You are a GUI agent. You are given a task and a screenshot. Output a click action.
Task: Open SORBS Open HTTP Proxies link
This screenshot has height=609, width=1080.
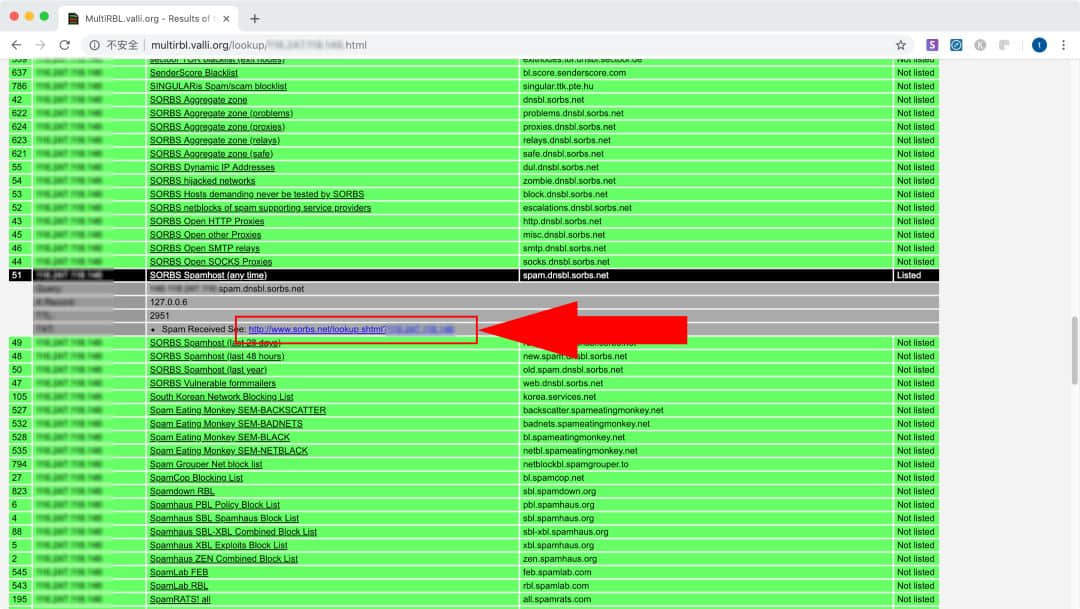click(207, 221)
